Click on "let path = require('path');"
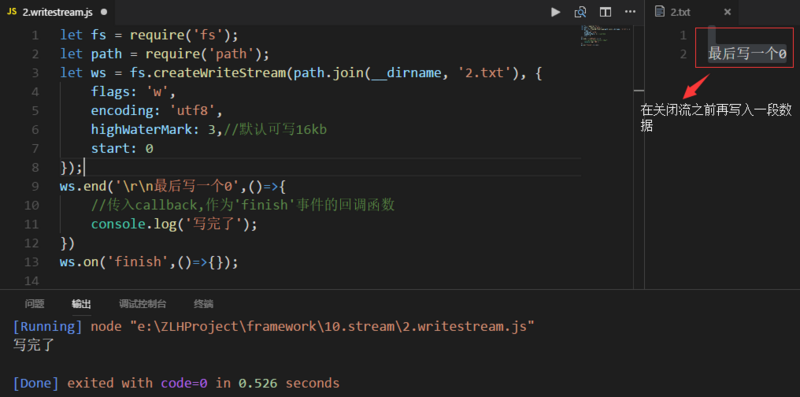This screenshot has height=397, width=800. tap(164, 54)
